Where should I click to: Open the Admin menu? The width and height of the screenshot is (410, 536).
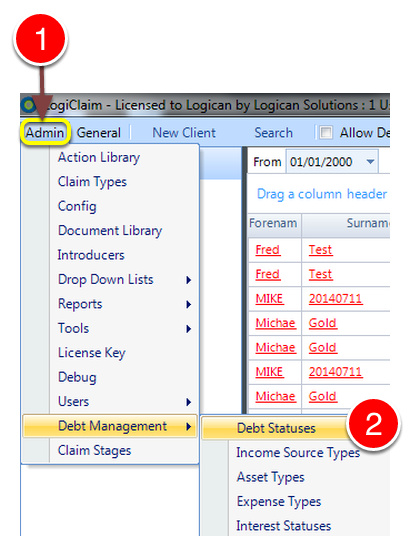coord(45,132)
